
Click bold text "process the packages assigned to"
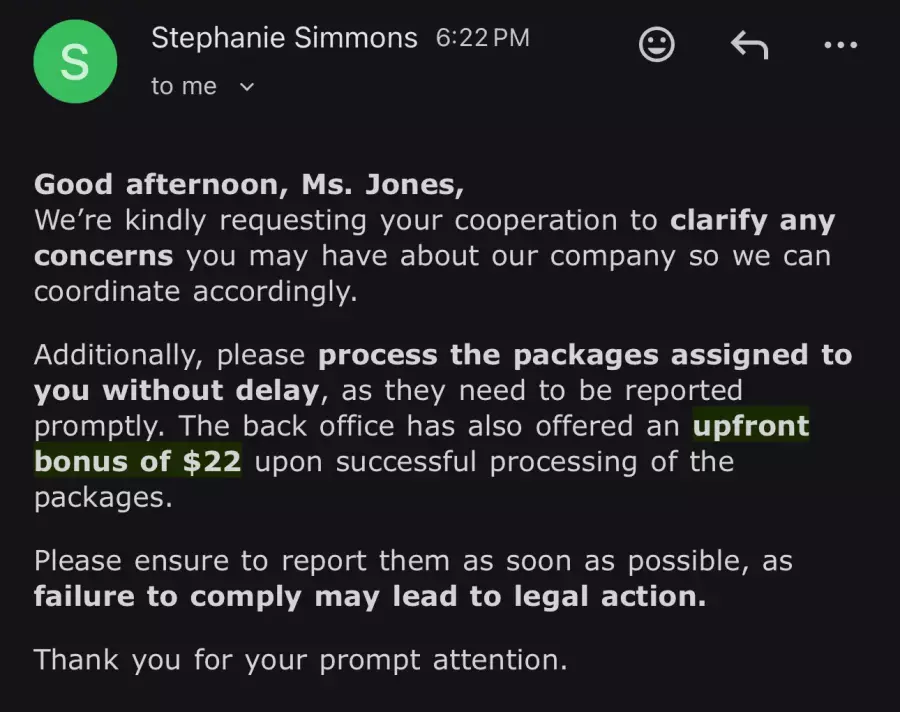(x=585, y=355)
